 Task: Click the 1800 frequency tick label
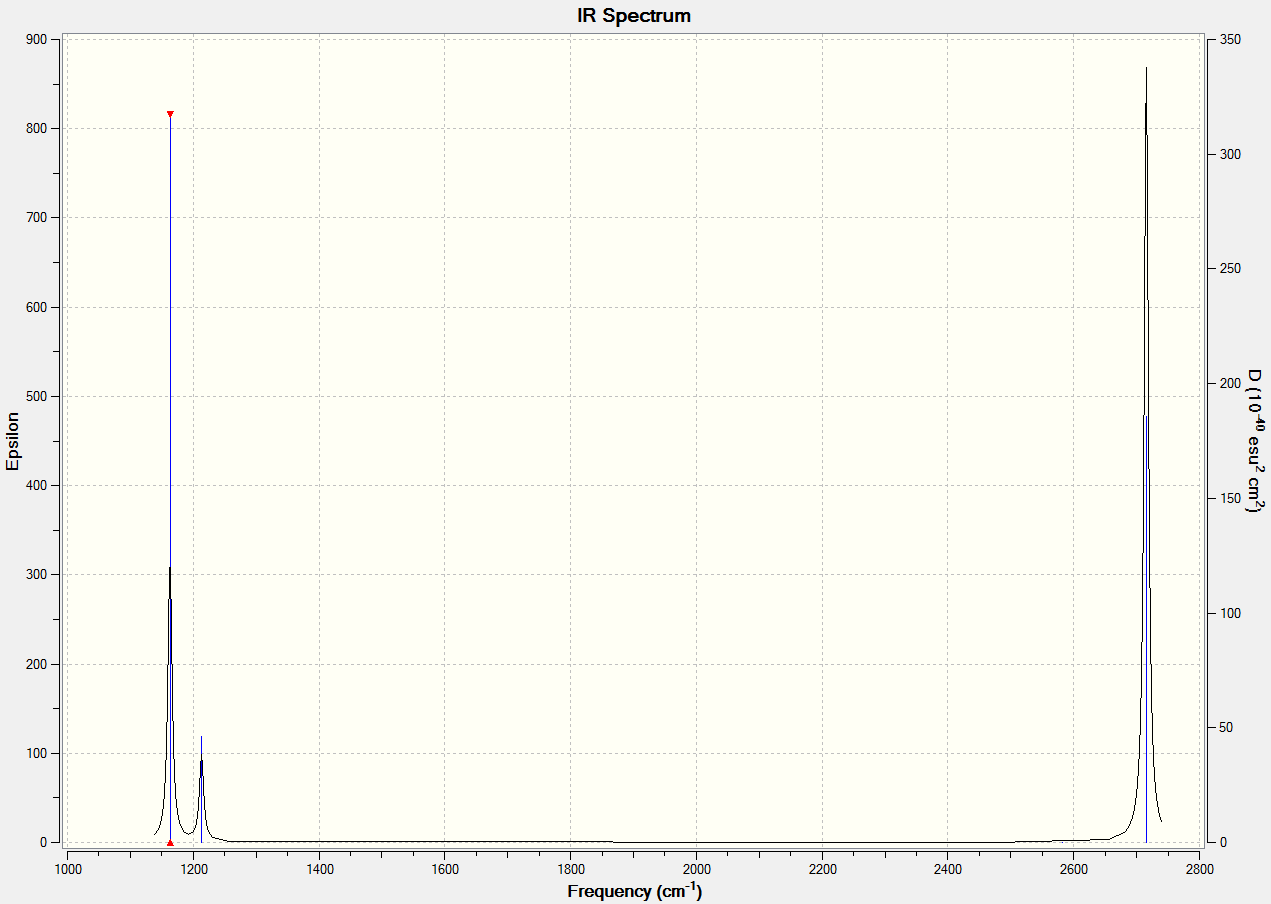tap(571, 868)
